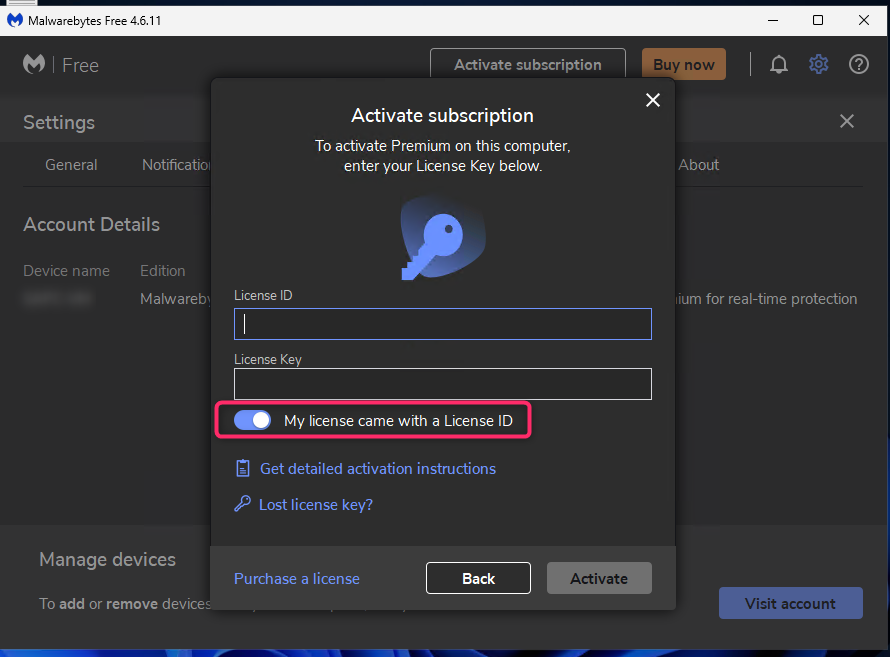The height and width of the screenshot is (657, 890).
Task: Open the notifications bell icon
Action: (779, 65)
